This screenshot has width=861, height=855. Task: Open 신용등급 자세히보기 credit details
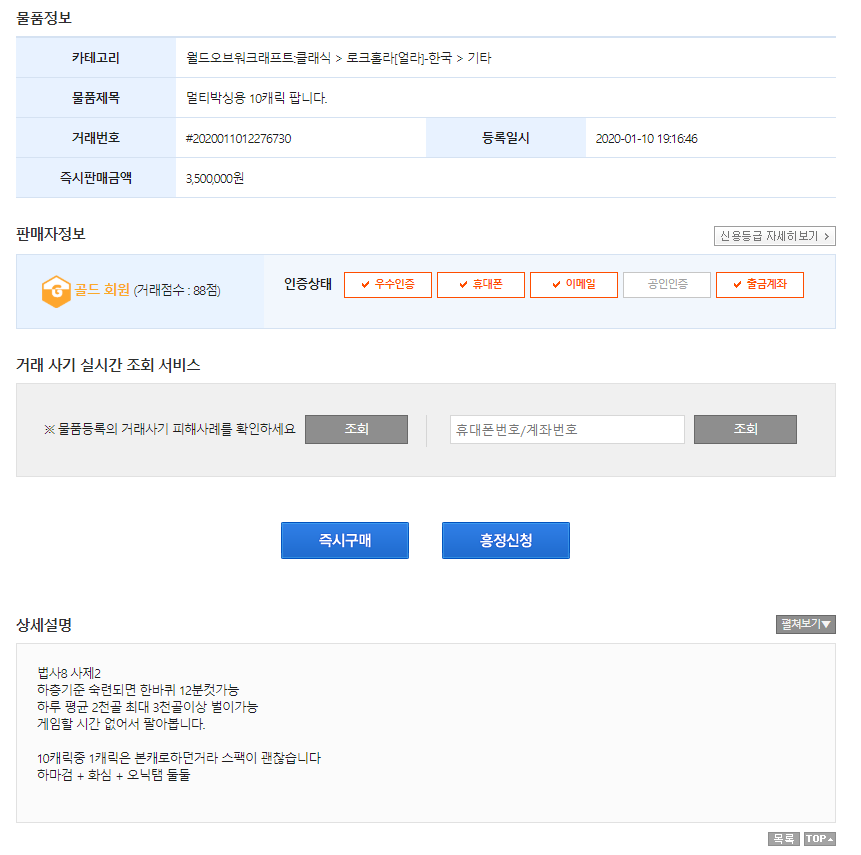pos(774,236)
